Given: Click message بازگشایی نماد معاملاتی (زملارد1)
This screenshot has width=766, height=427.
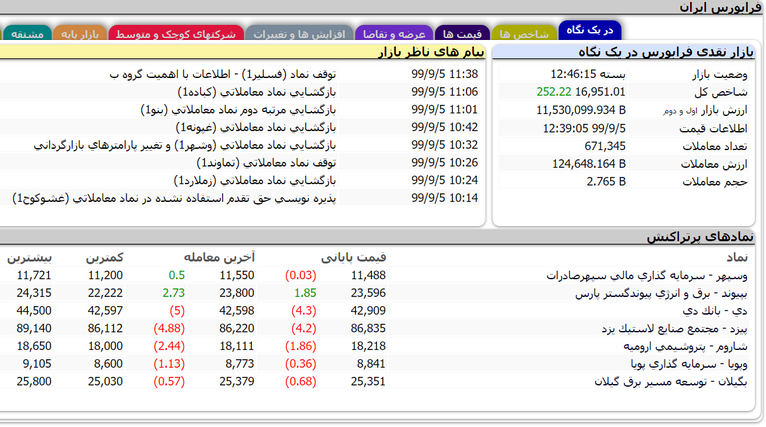Looking at the screenshot, I should click(255, 180).
